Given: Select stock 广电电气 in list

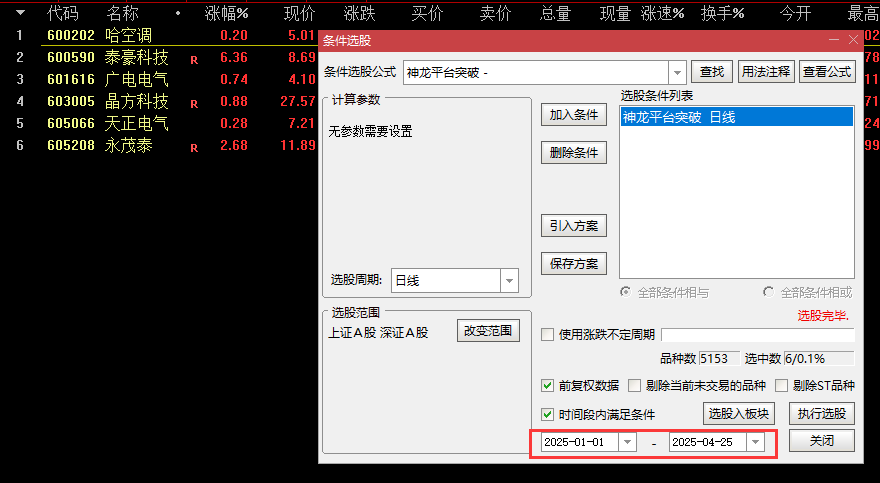Looking at the screenshot, I should tap(136, 79).
